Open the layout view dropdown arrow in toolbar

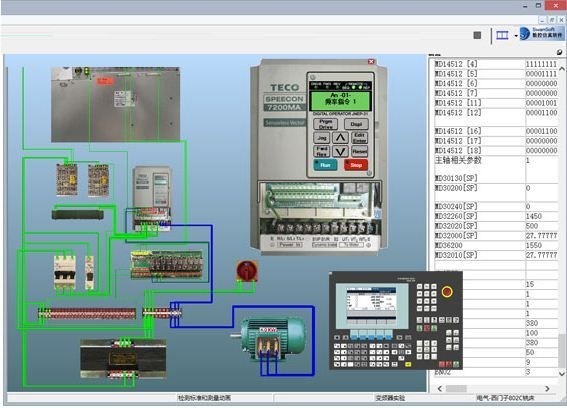516,35
